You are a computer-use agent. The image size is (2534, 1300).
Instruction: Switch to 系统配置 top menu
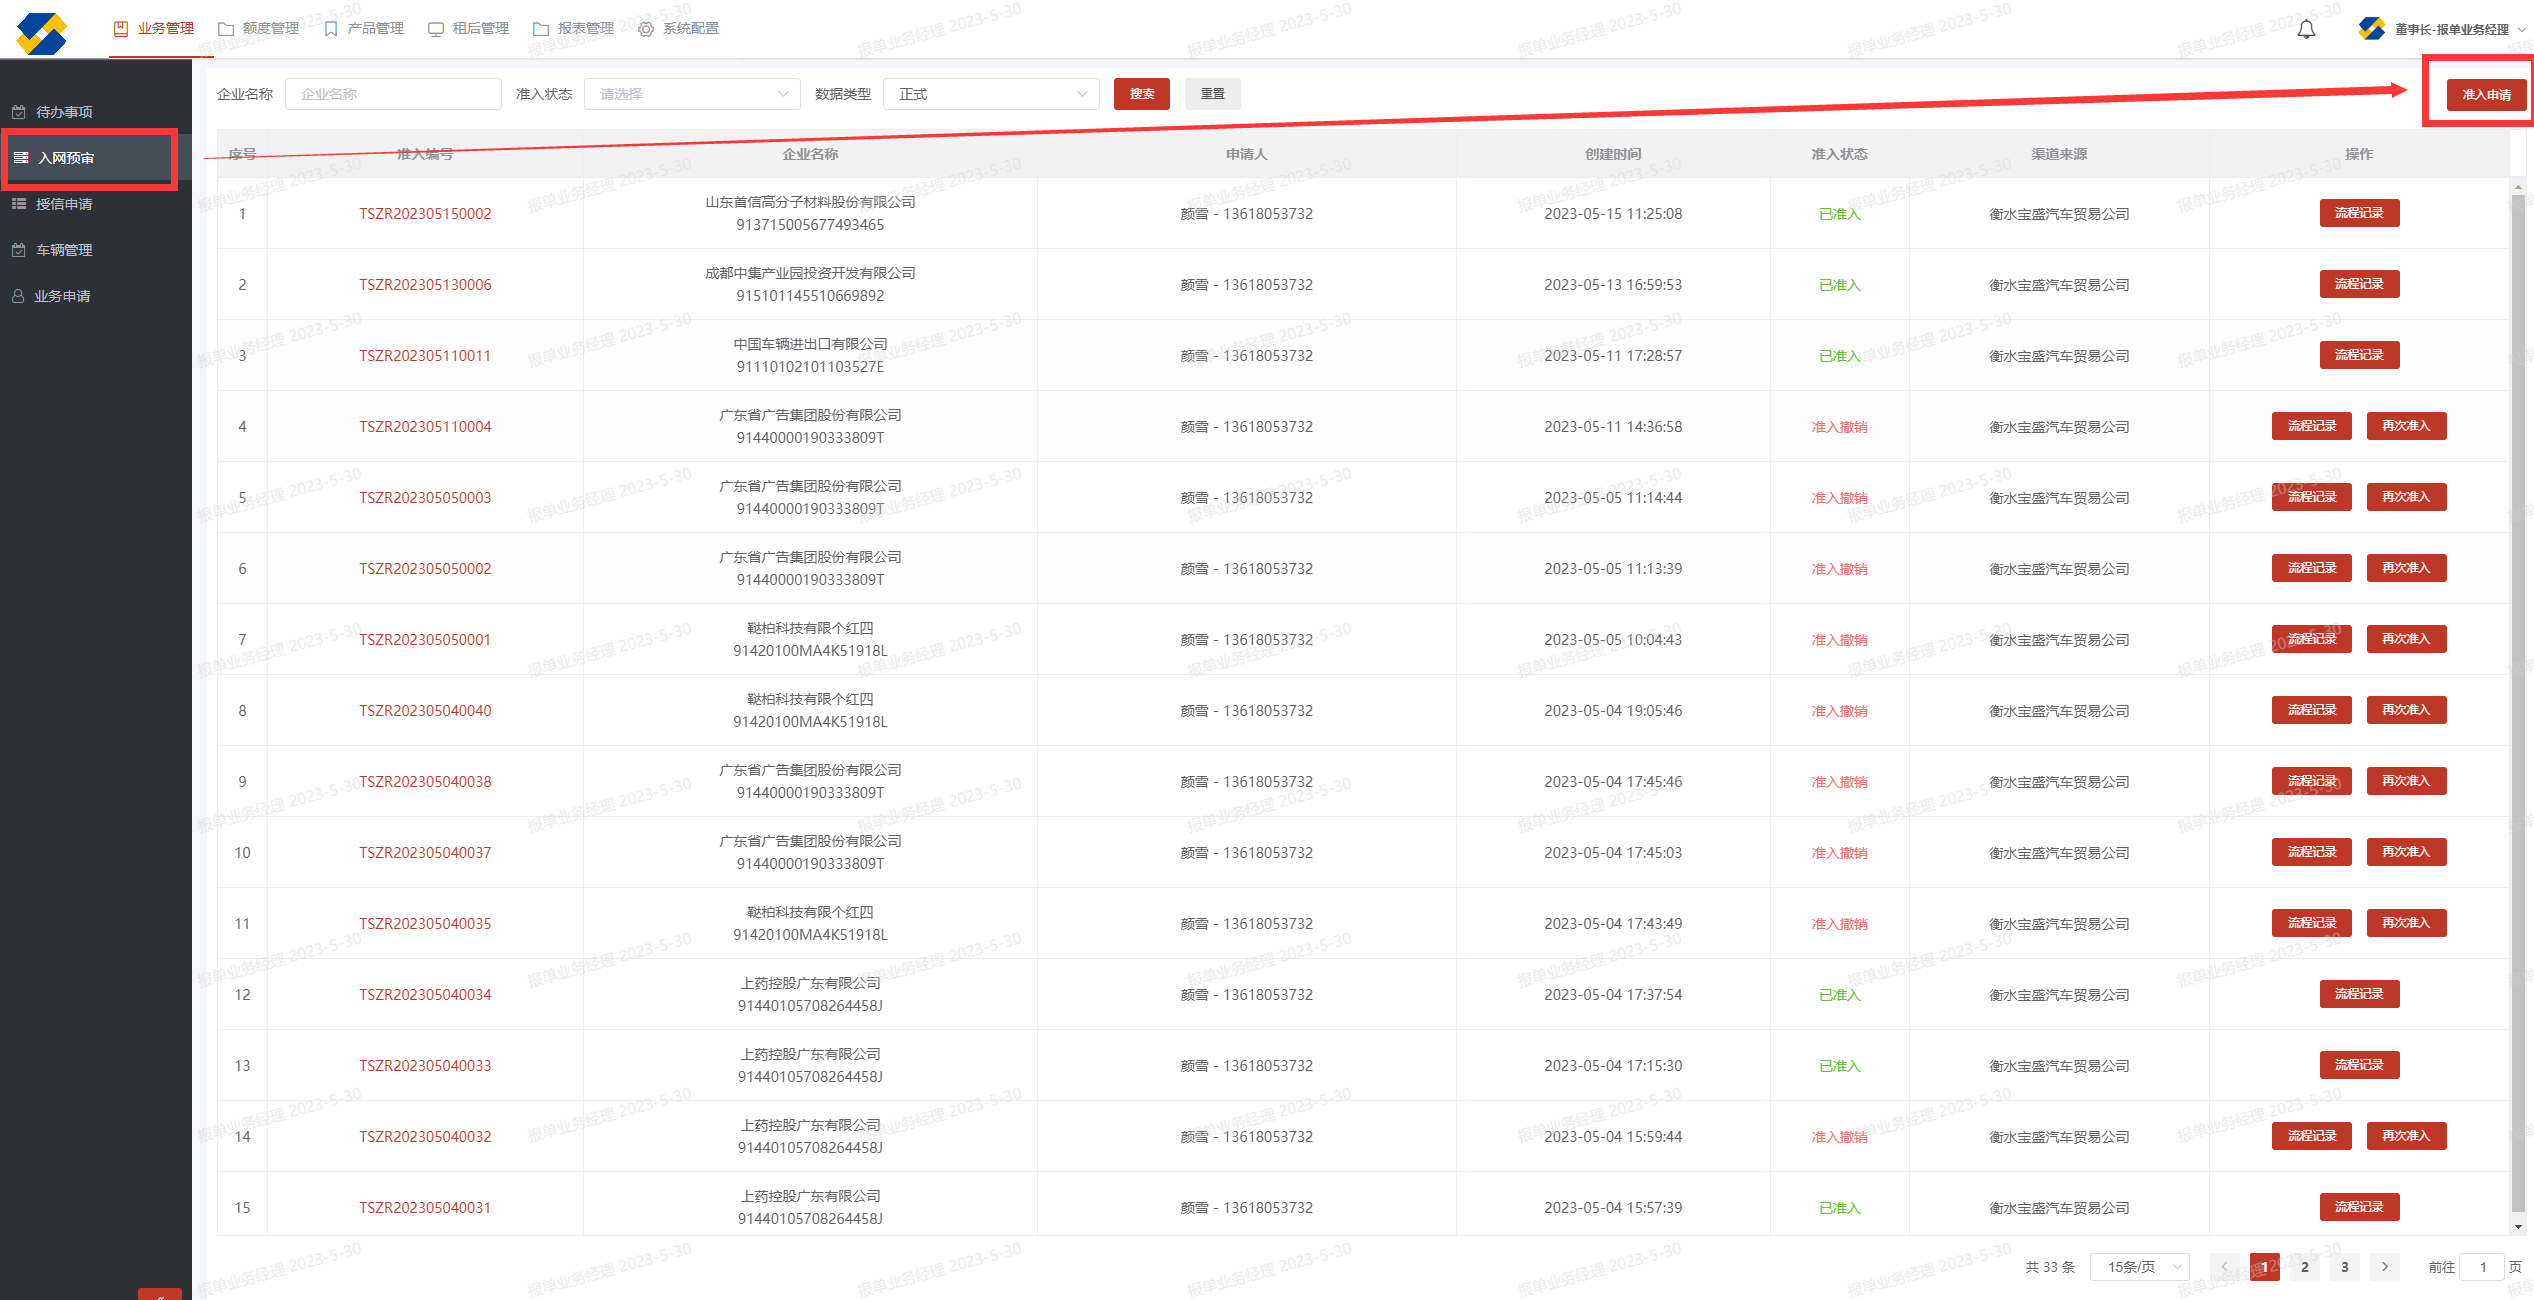coord(679,28)
